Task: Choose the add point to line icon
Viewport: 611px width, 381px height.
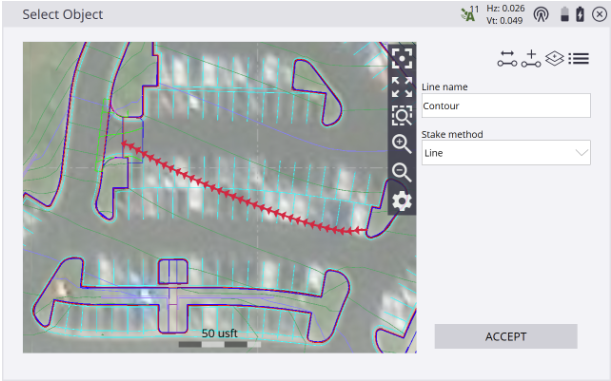Action: point(531,59)
